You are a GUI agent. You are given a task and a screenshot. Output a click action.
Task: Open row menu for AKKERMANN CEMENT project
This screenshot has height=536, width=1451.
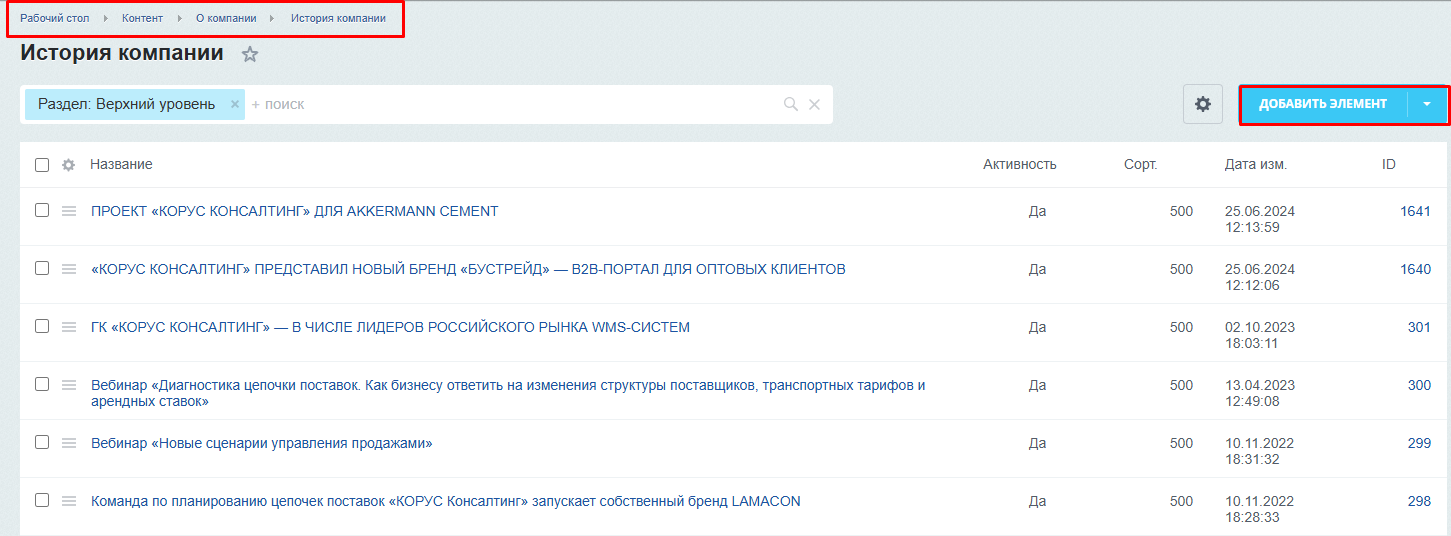tap(69, 211)
